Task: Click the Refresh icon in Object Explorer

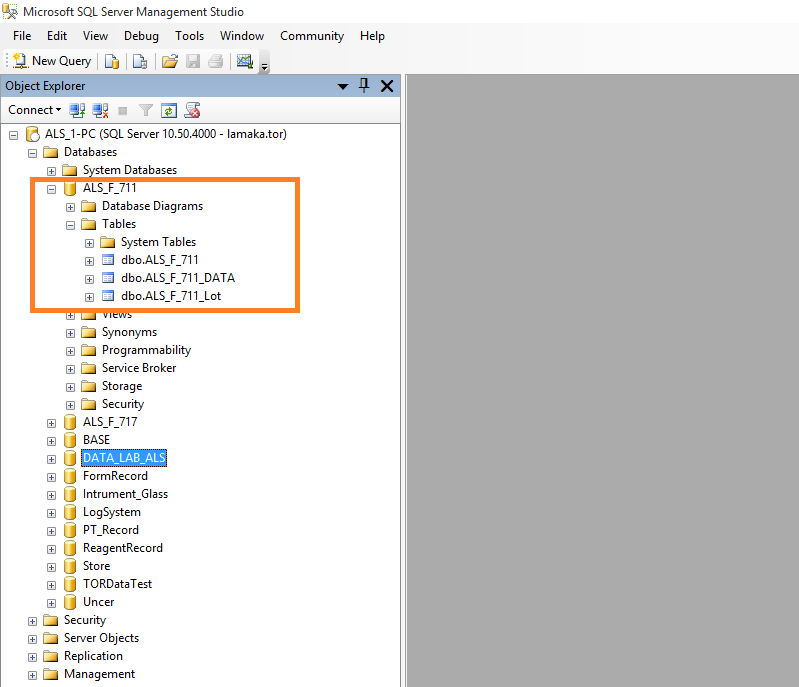Action: pos(169,110)
